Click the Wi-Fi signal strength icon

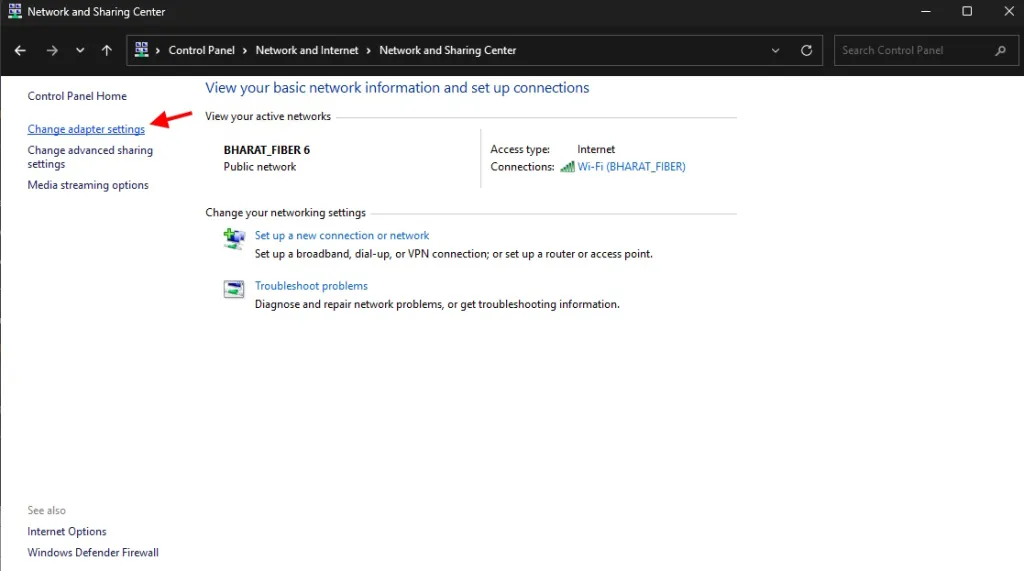pos(567,167)
